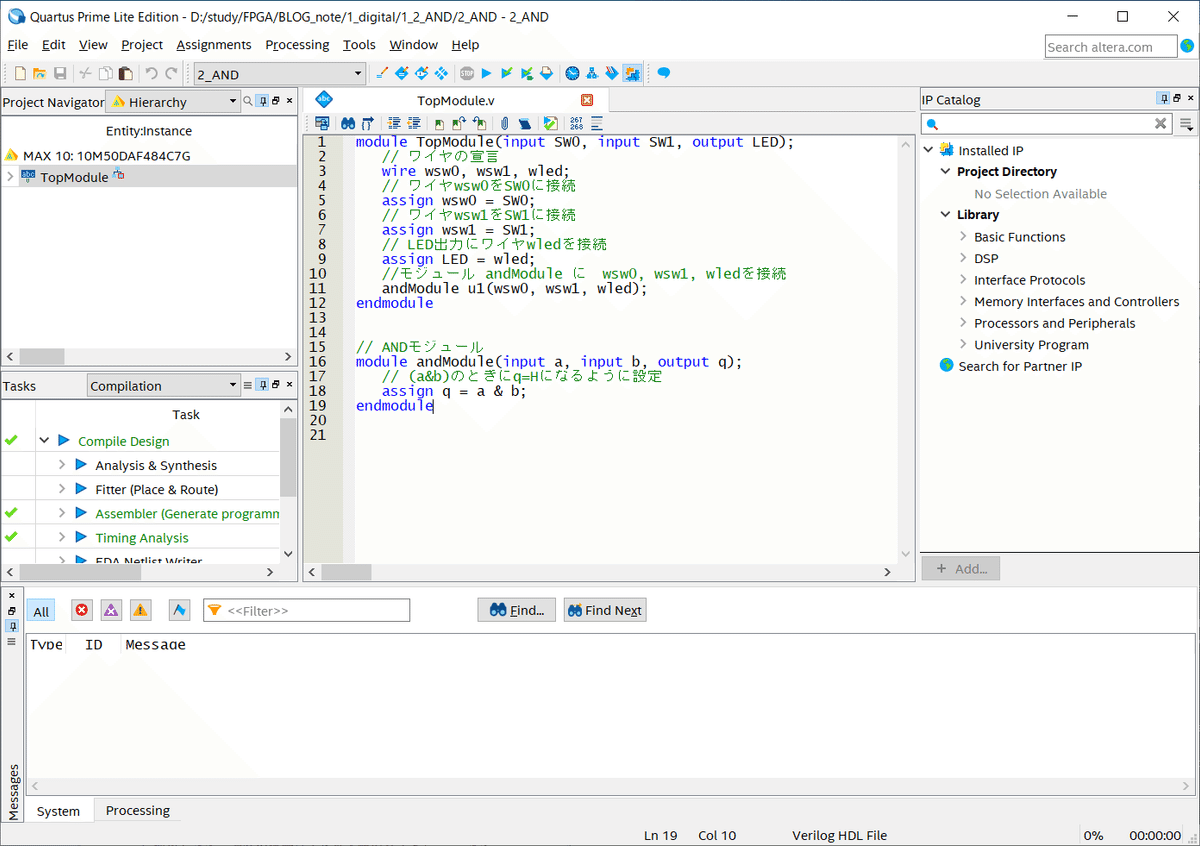Click the paperclip icon in editor toolbar
1200x846 pixels.
pyautogui.click(x=504, y=123)
